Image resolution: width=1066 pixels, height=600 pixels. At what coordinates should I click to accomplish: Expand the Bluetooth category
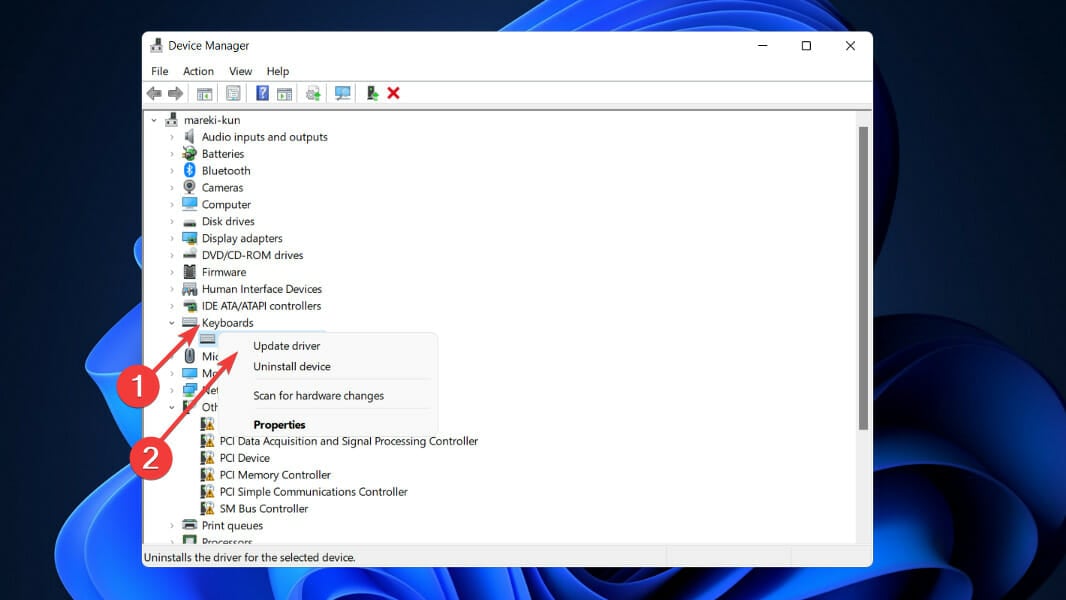pyautogui.click(x=171, y=171)
